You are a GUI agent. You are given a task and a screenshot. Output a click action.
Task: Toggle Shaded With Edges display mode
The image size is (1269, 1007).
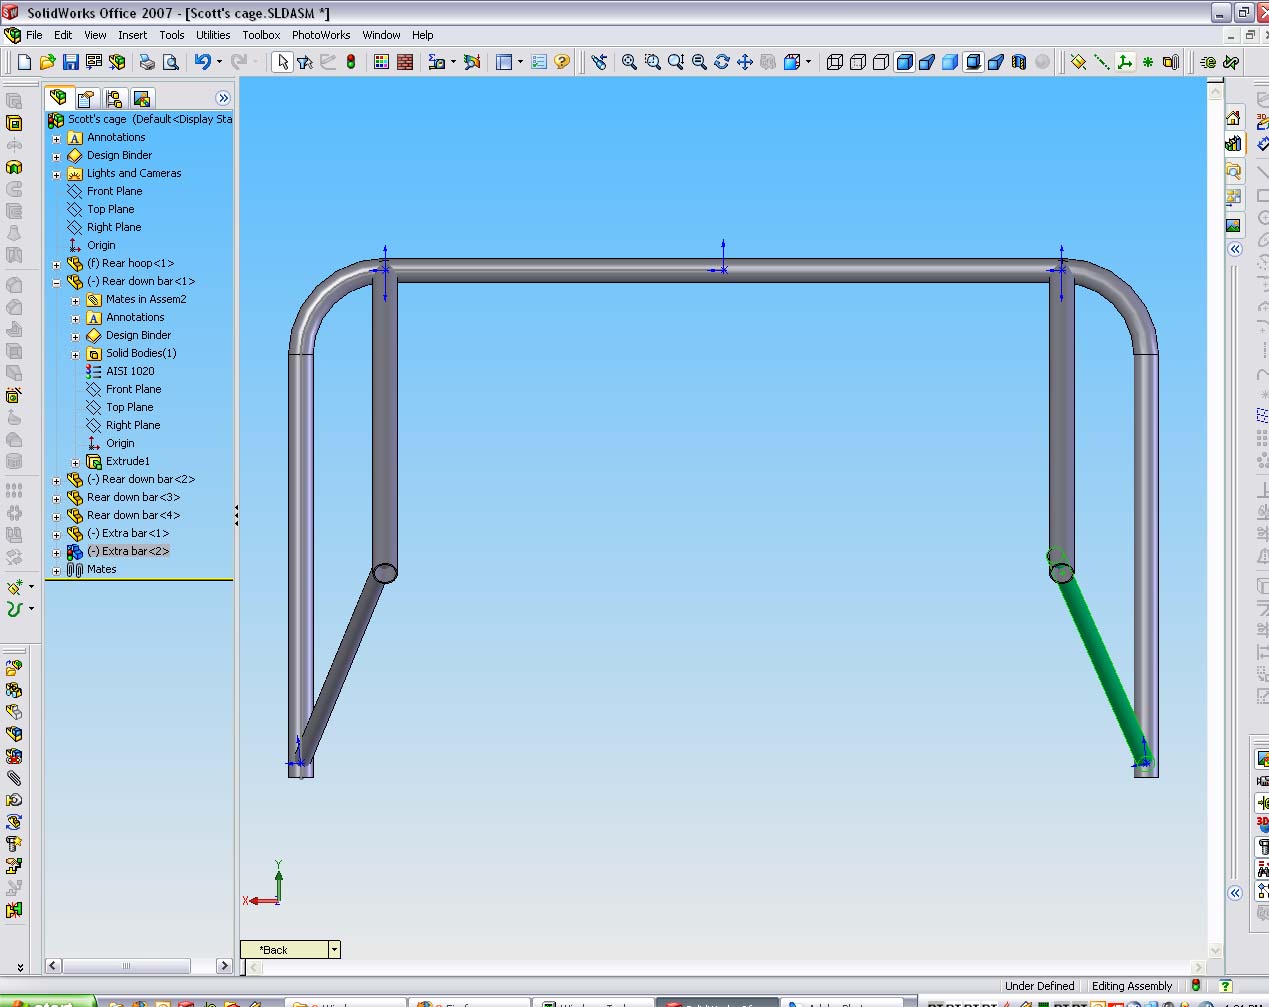click(x=904, y=62)
